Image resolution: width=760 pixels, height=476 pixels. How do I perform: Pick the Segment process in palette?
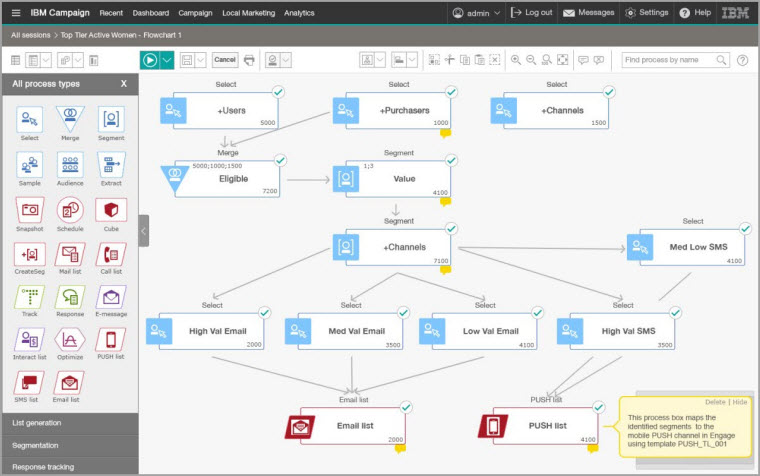(x=111, y=119)
